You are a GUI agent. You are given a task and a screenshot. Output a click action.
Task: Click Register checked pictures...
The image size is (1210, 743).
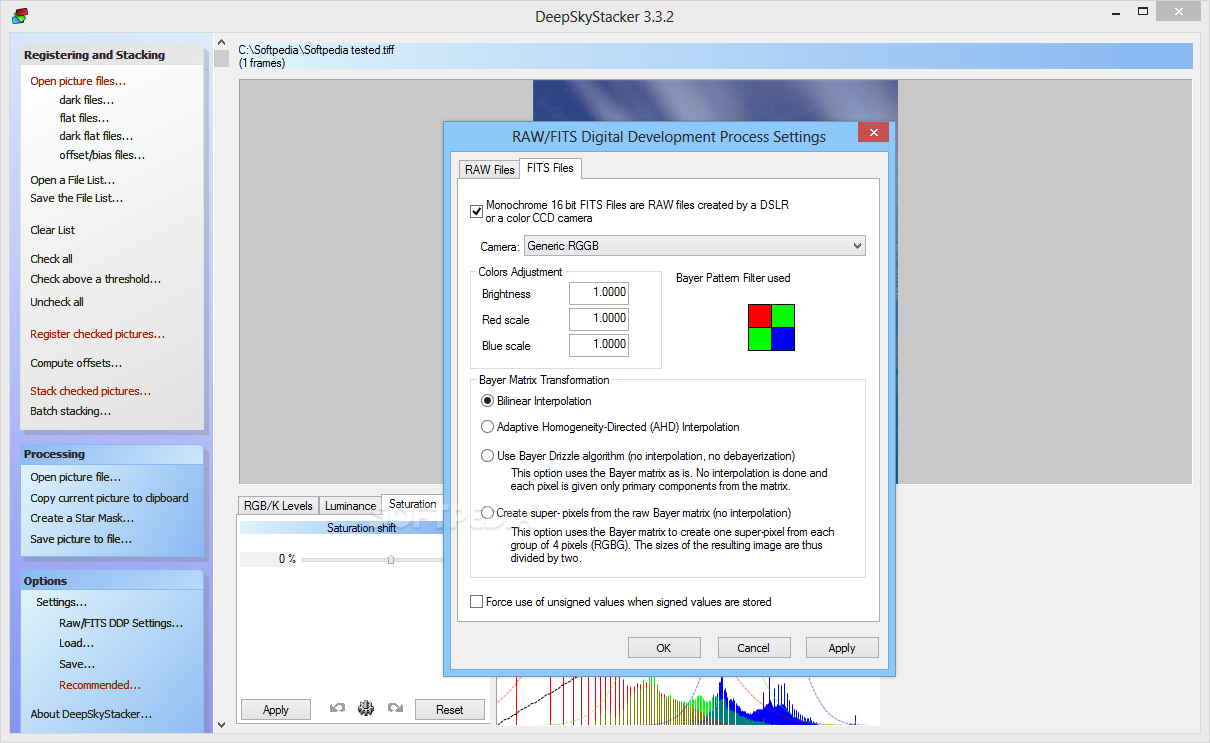tap(98, 334)
